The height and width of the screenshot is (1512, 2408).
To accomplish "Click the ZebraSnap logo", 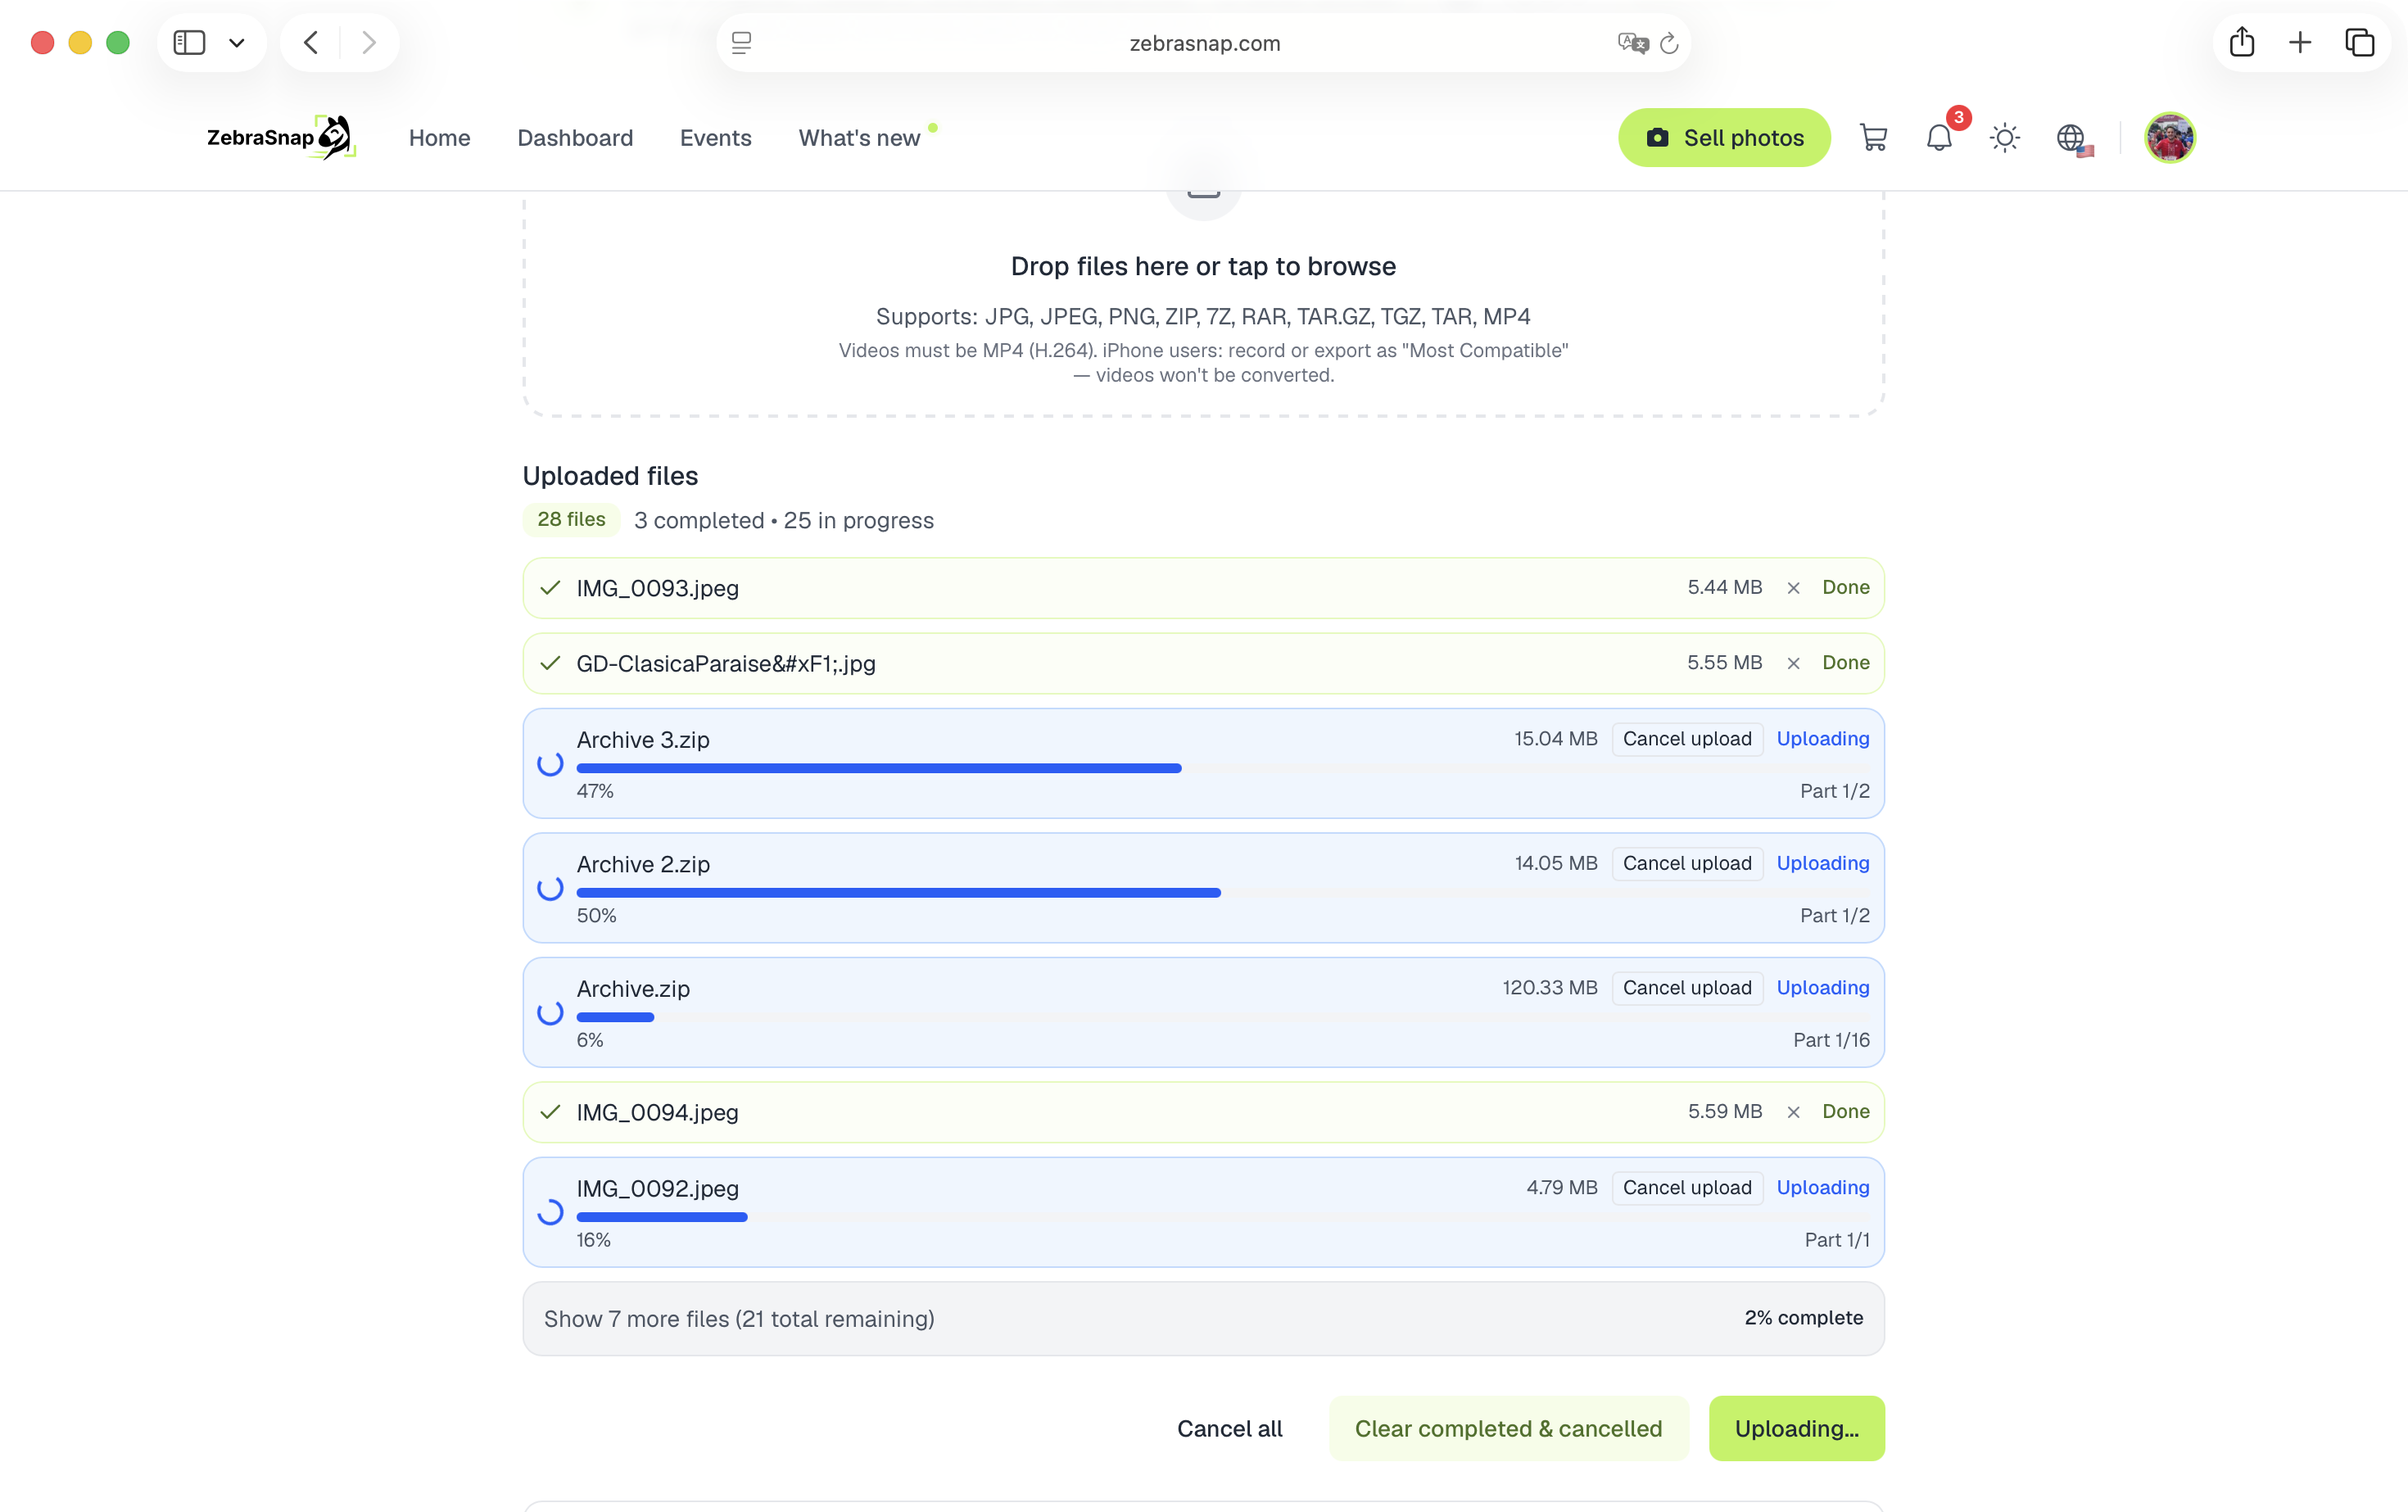I will click(x=281, y=138).
